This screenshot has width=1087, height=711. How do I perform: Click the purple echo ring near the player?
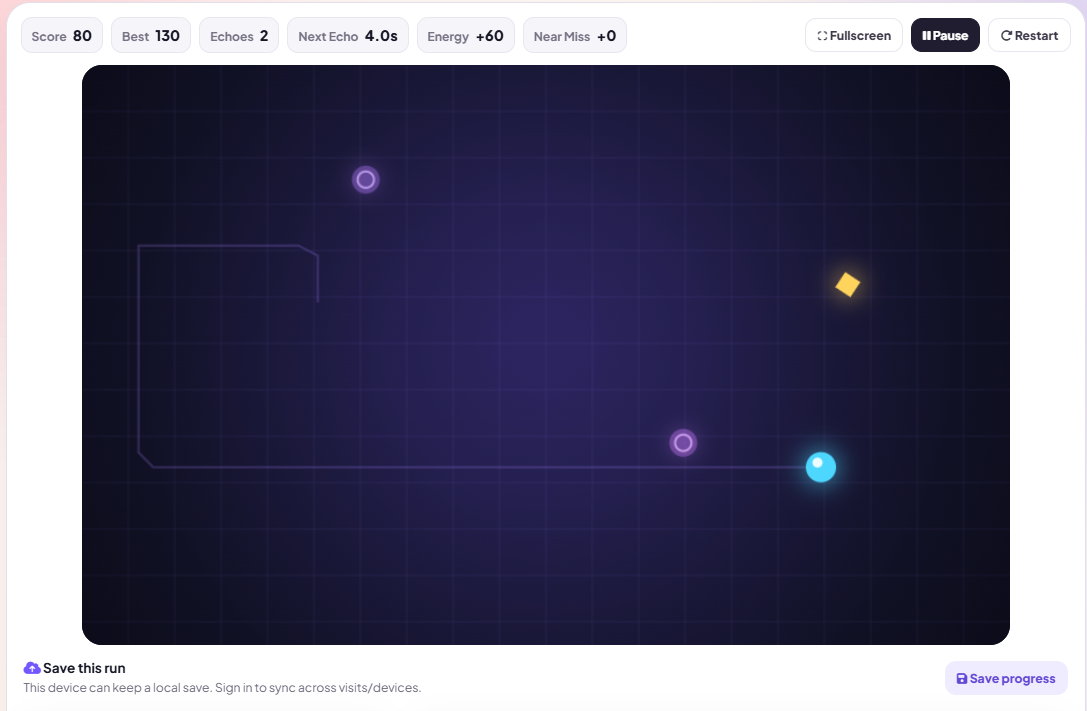tap(683, 443)
